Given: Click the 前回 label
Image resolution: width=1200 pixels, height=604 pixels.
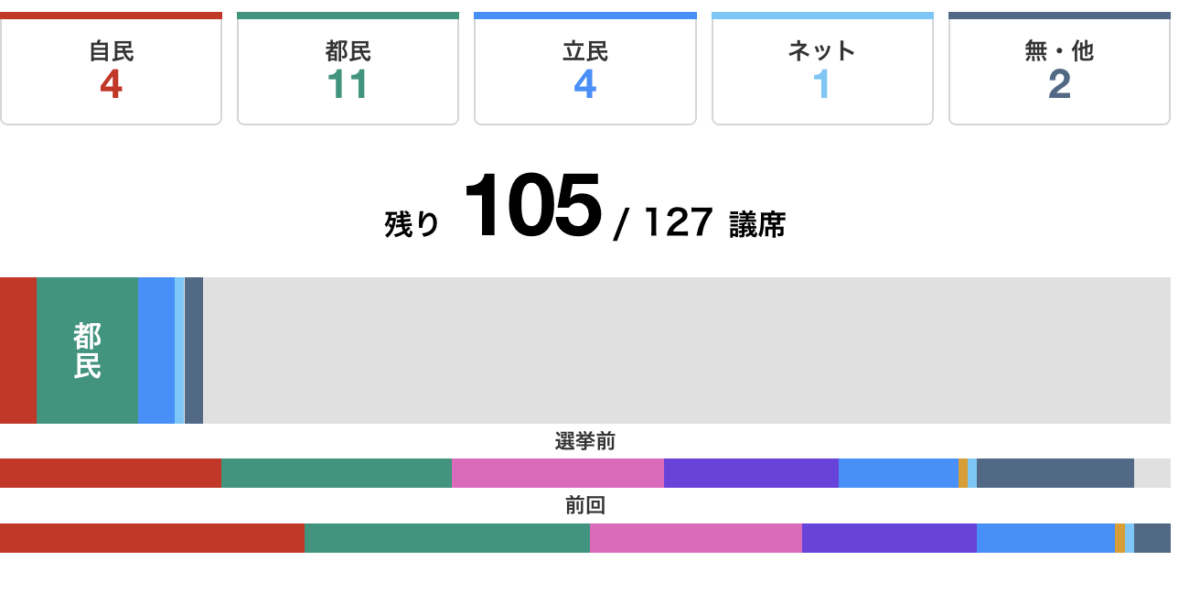Looking at the screenshot, I should coord(585,506).
